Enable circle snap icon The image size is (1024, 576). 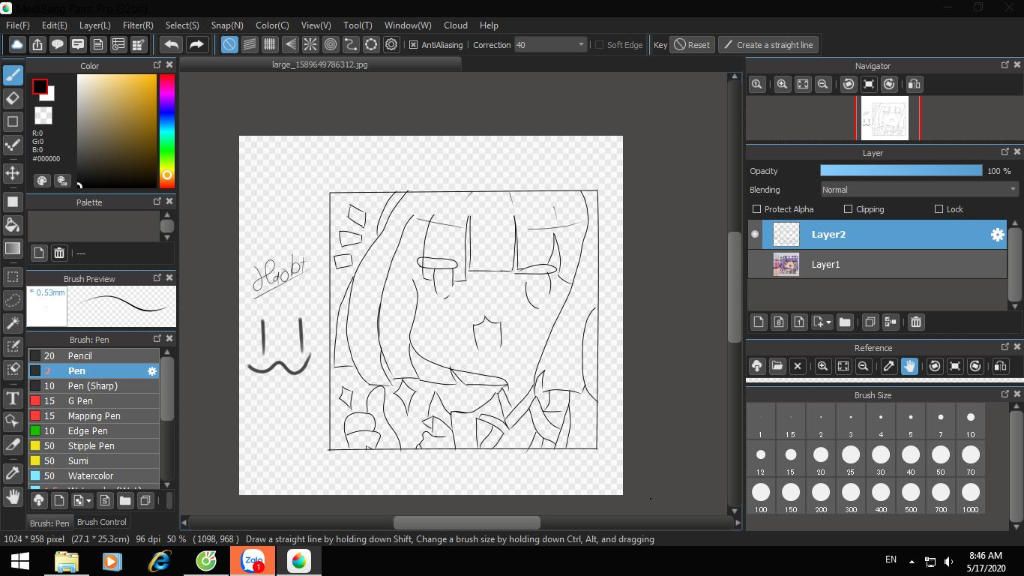click(330, 44)
